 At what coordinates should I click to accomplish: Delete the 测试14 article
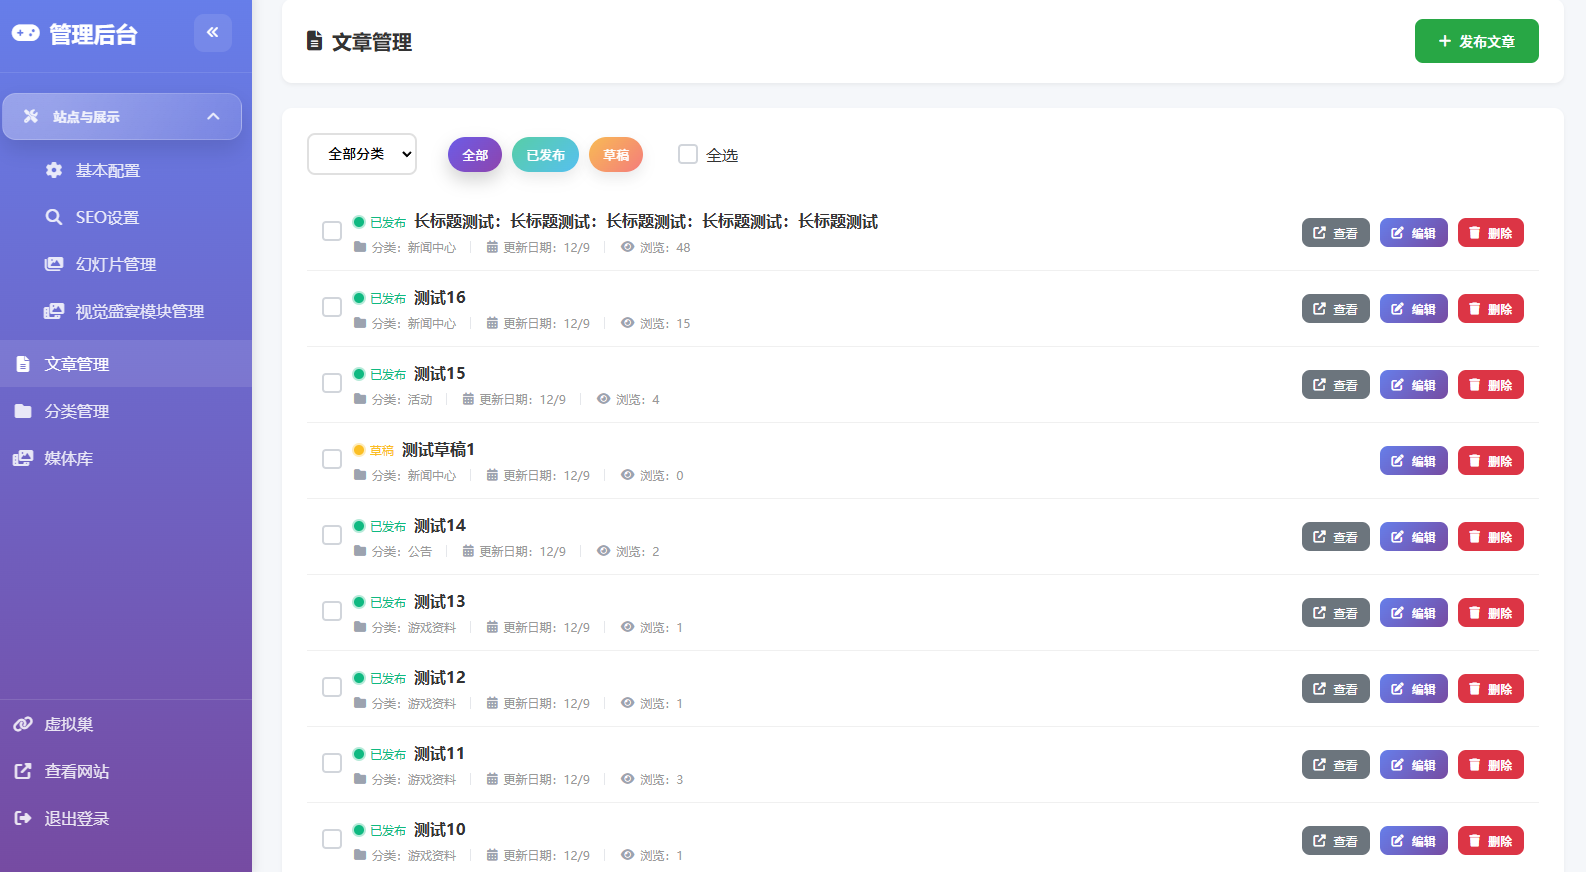(1491, 537)
